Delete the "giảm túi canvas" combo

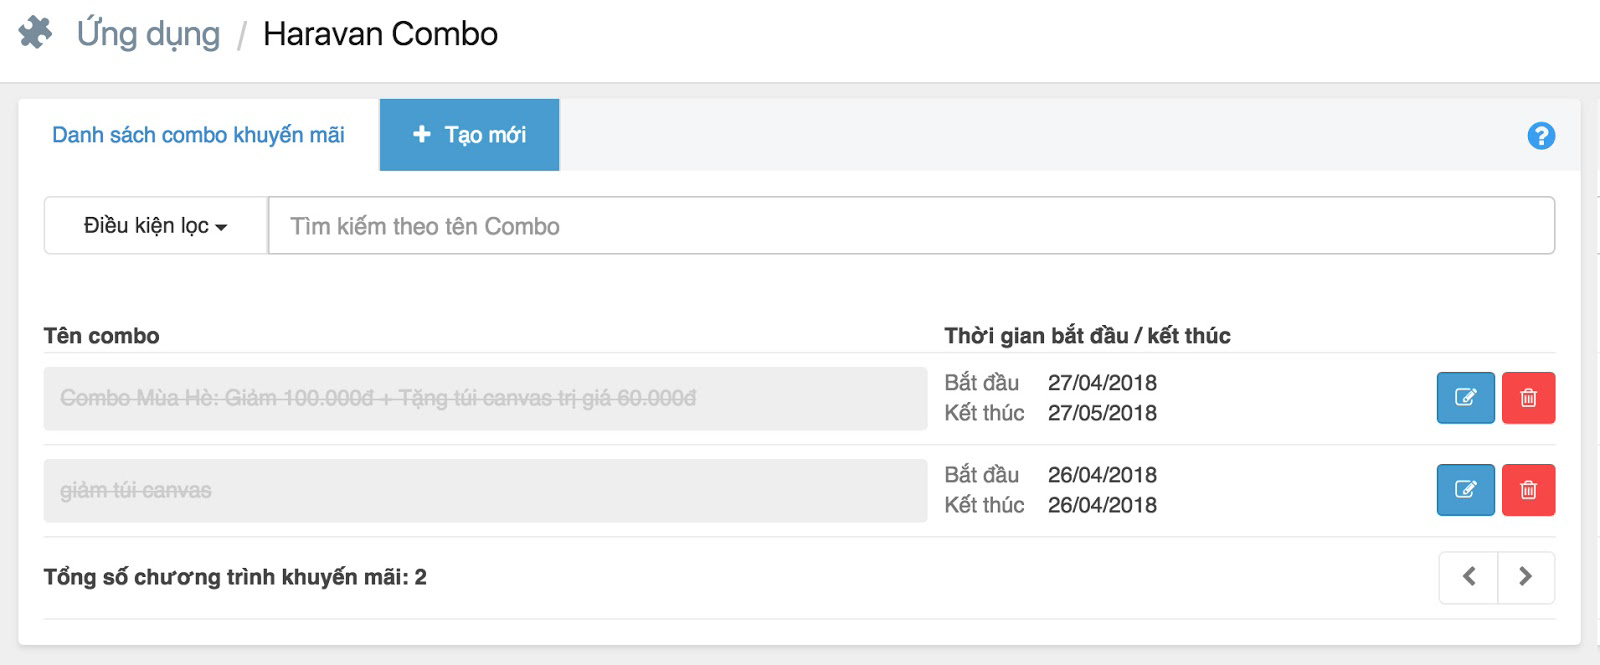[1528, 490]
